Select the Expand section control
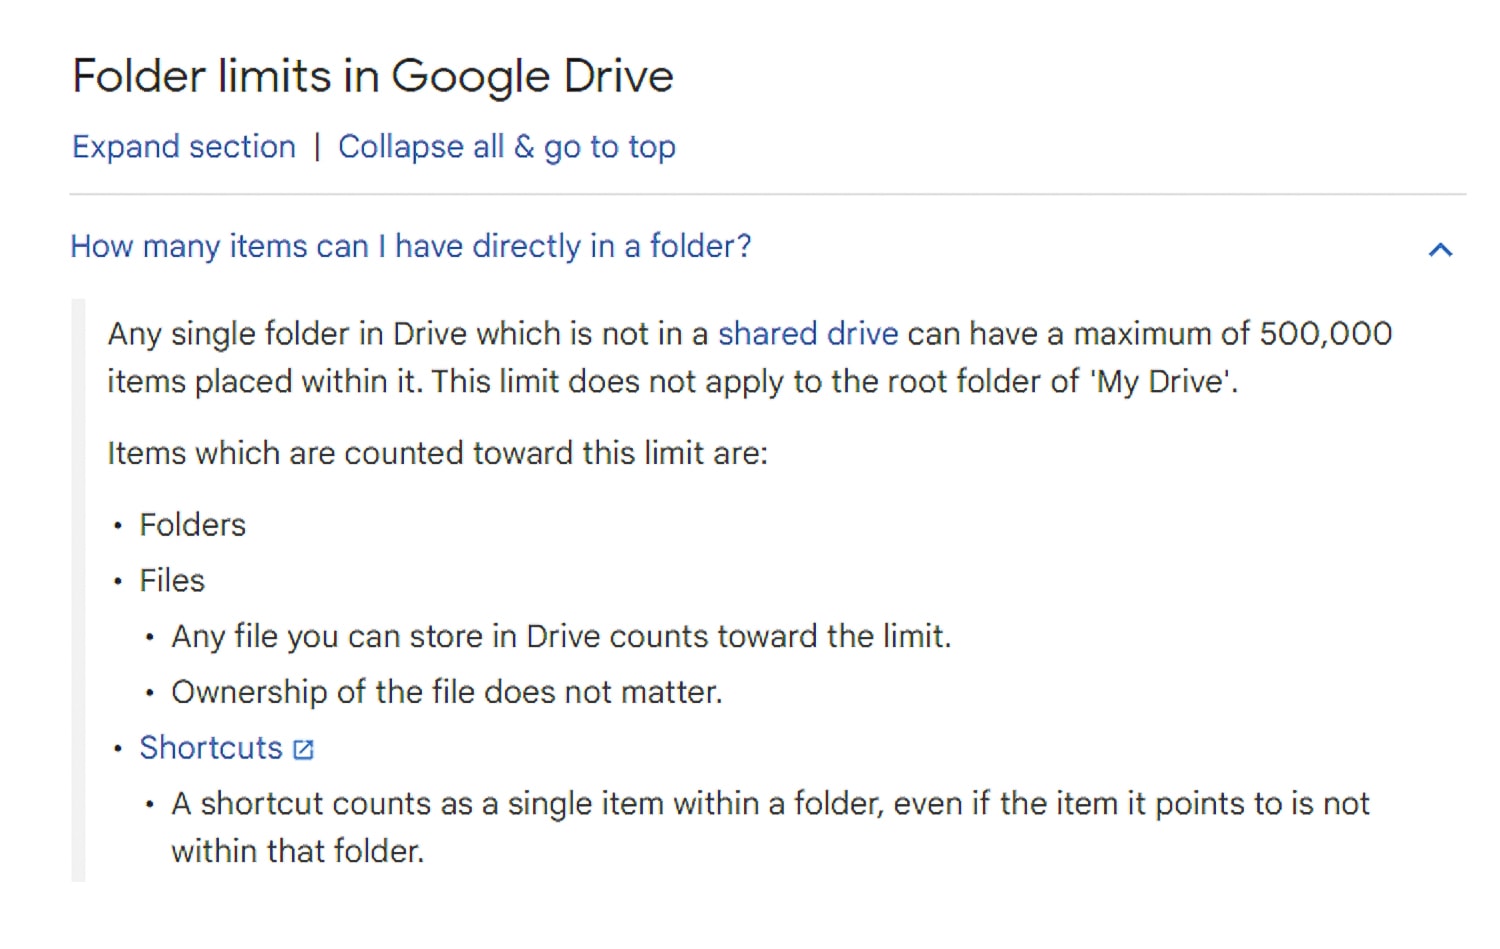 tap(183, 147)
